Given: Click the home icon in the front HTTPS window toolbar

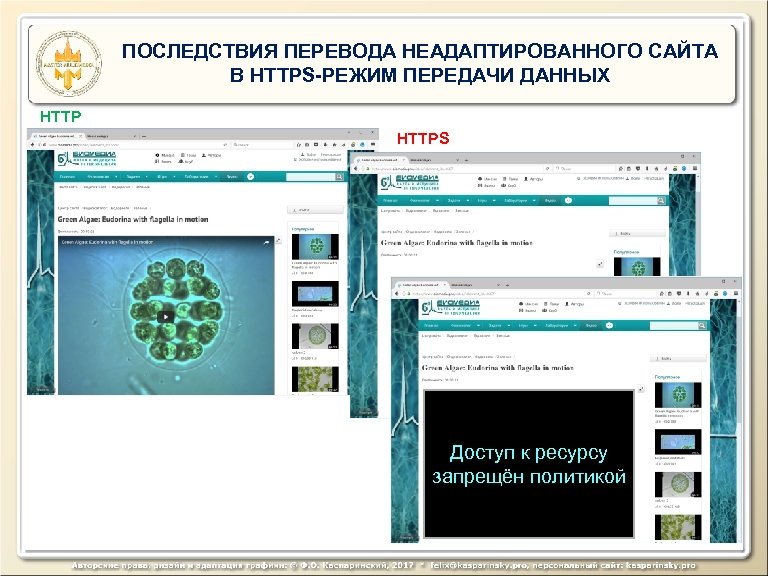Looking at the screenshot, I should point(697,293).
